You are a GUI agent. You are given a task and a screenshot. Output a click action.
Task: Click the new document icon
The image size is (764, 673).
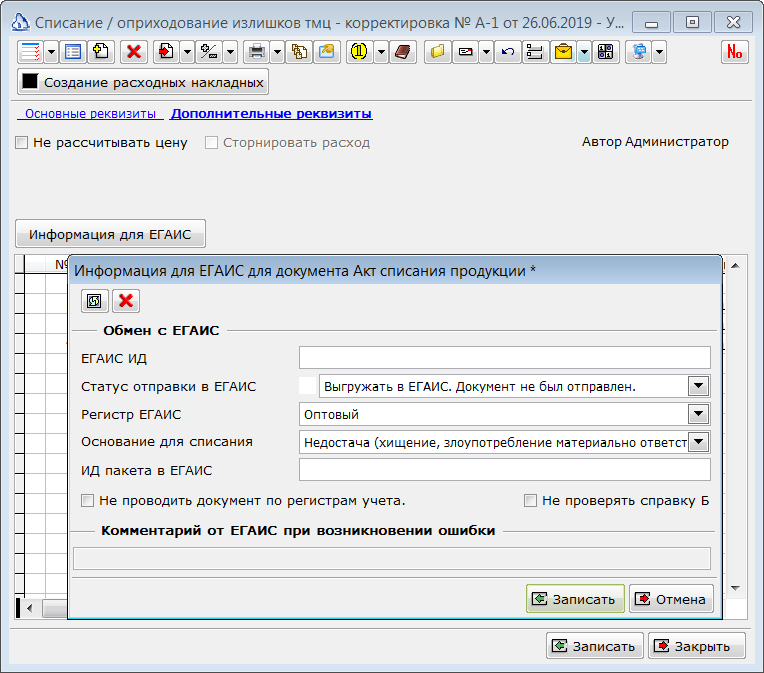click(x=101, y=52)
